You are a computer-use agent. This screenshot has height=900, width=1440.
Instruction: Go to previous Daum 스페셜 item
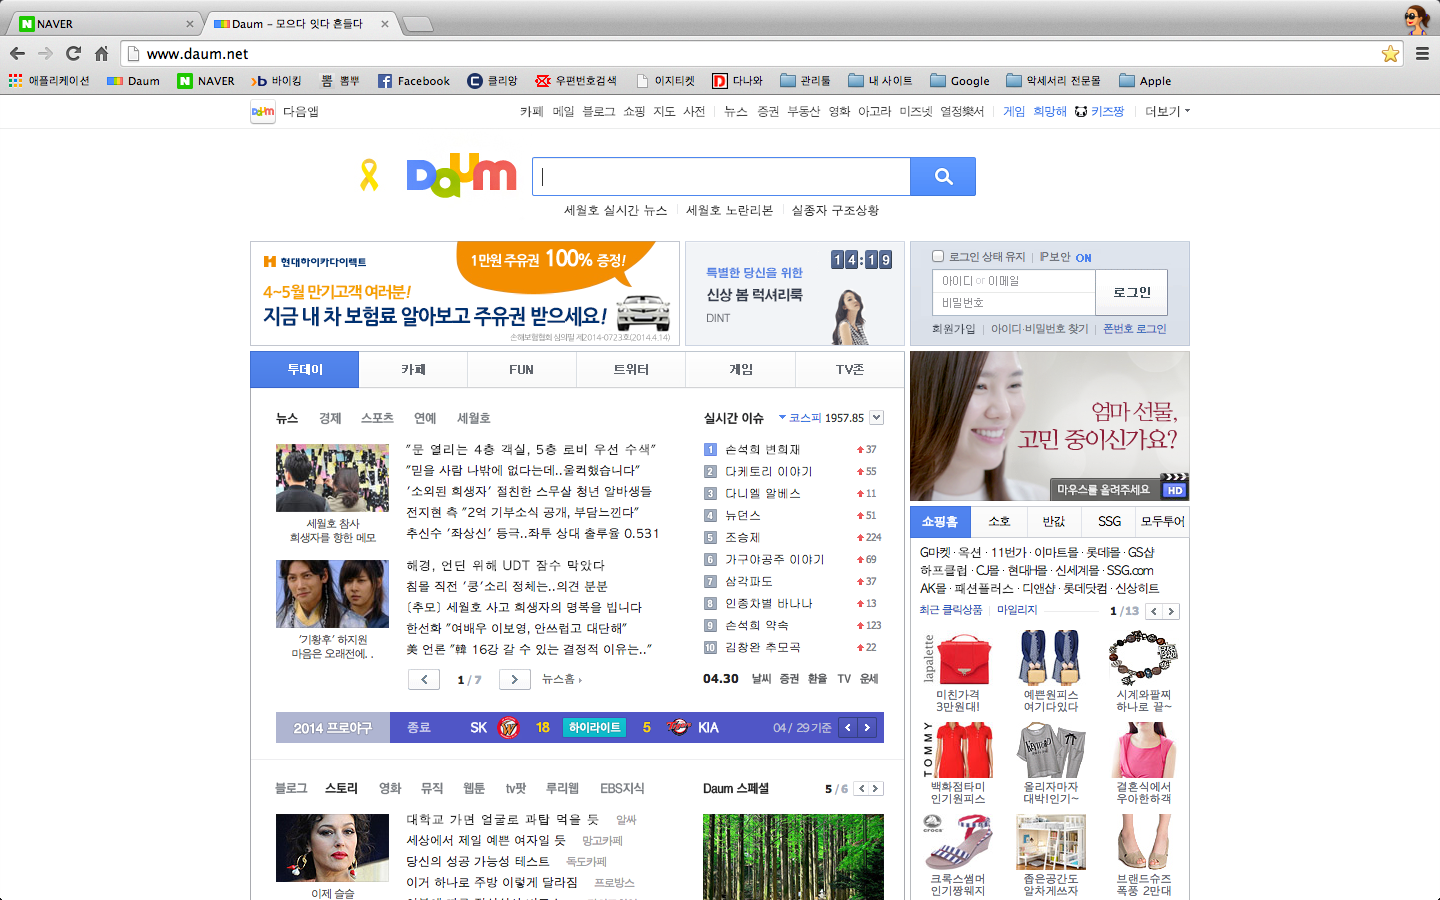pyautogui.click(x=861, y=789)
